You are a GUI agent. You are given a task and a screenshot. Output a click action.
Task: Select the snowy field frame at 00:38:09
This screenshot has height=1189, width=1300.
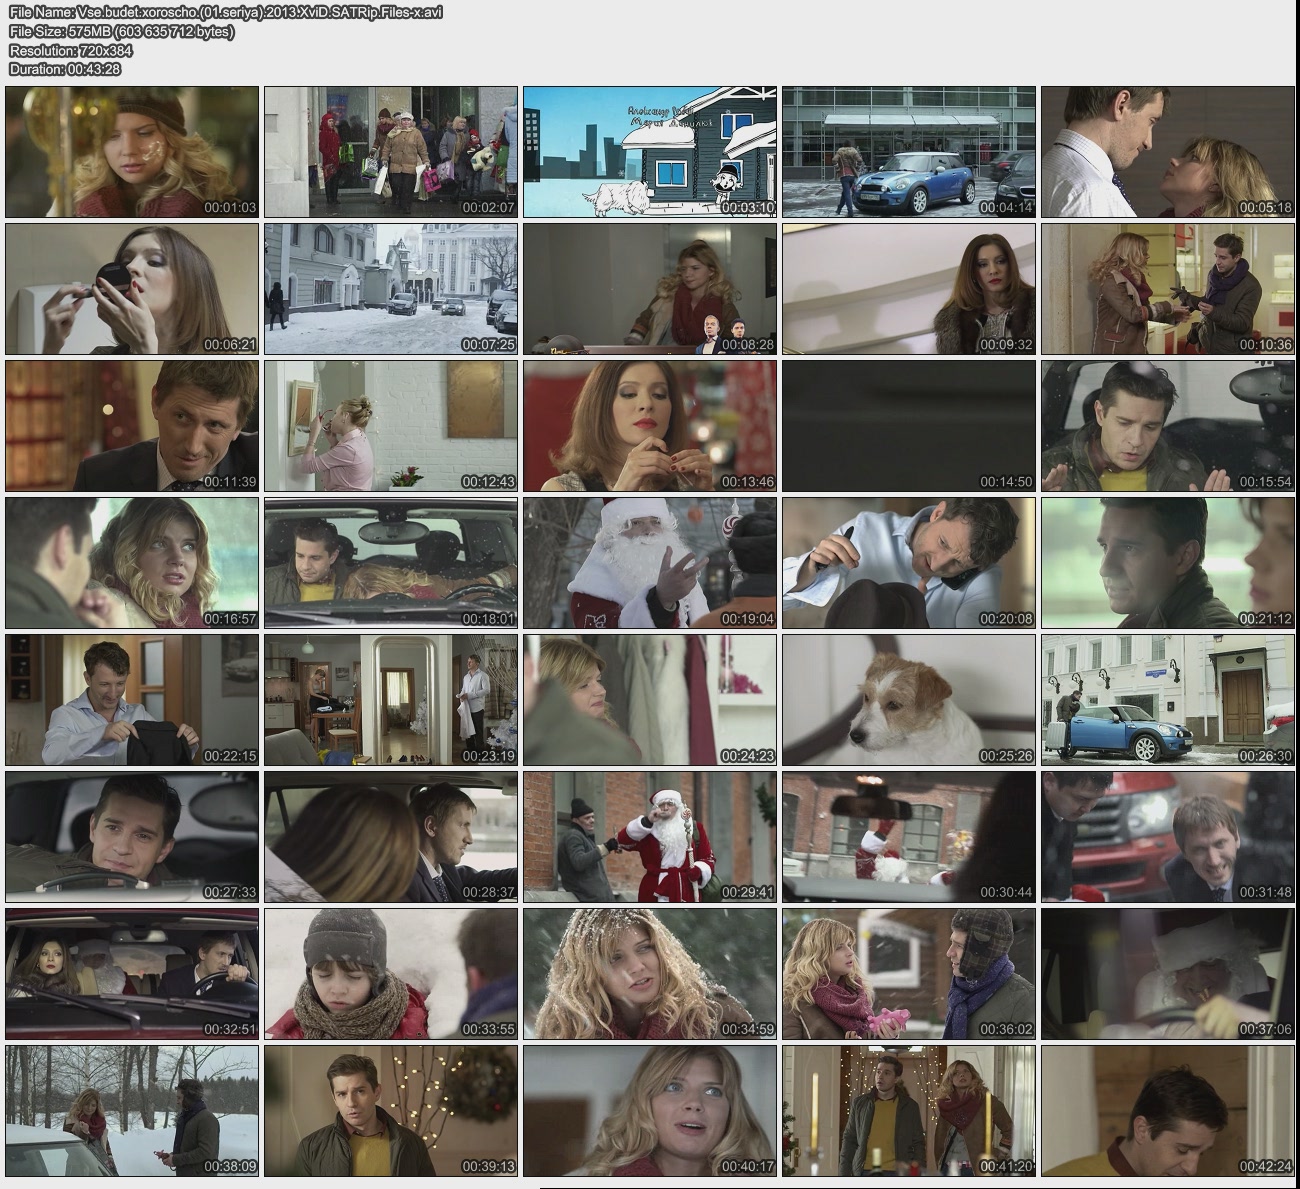click(132, 1111)
